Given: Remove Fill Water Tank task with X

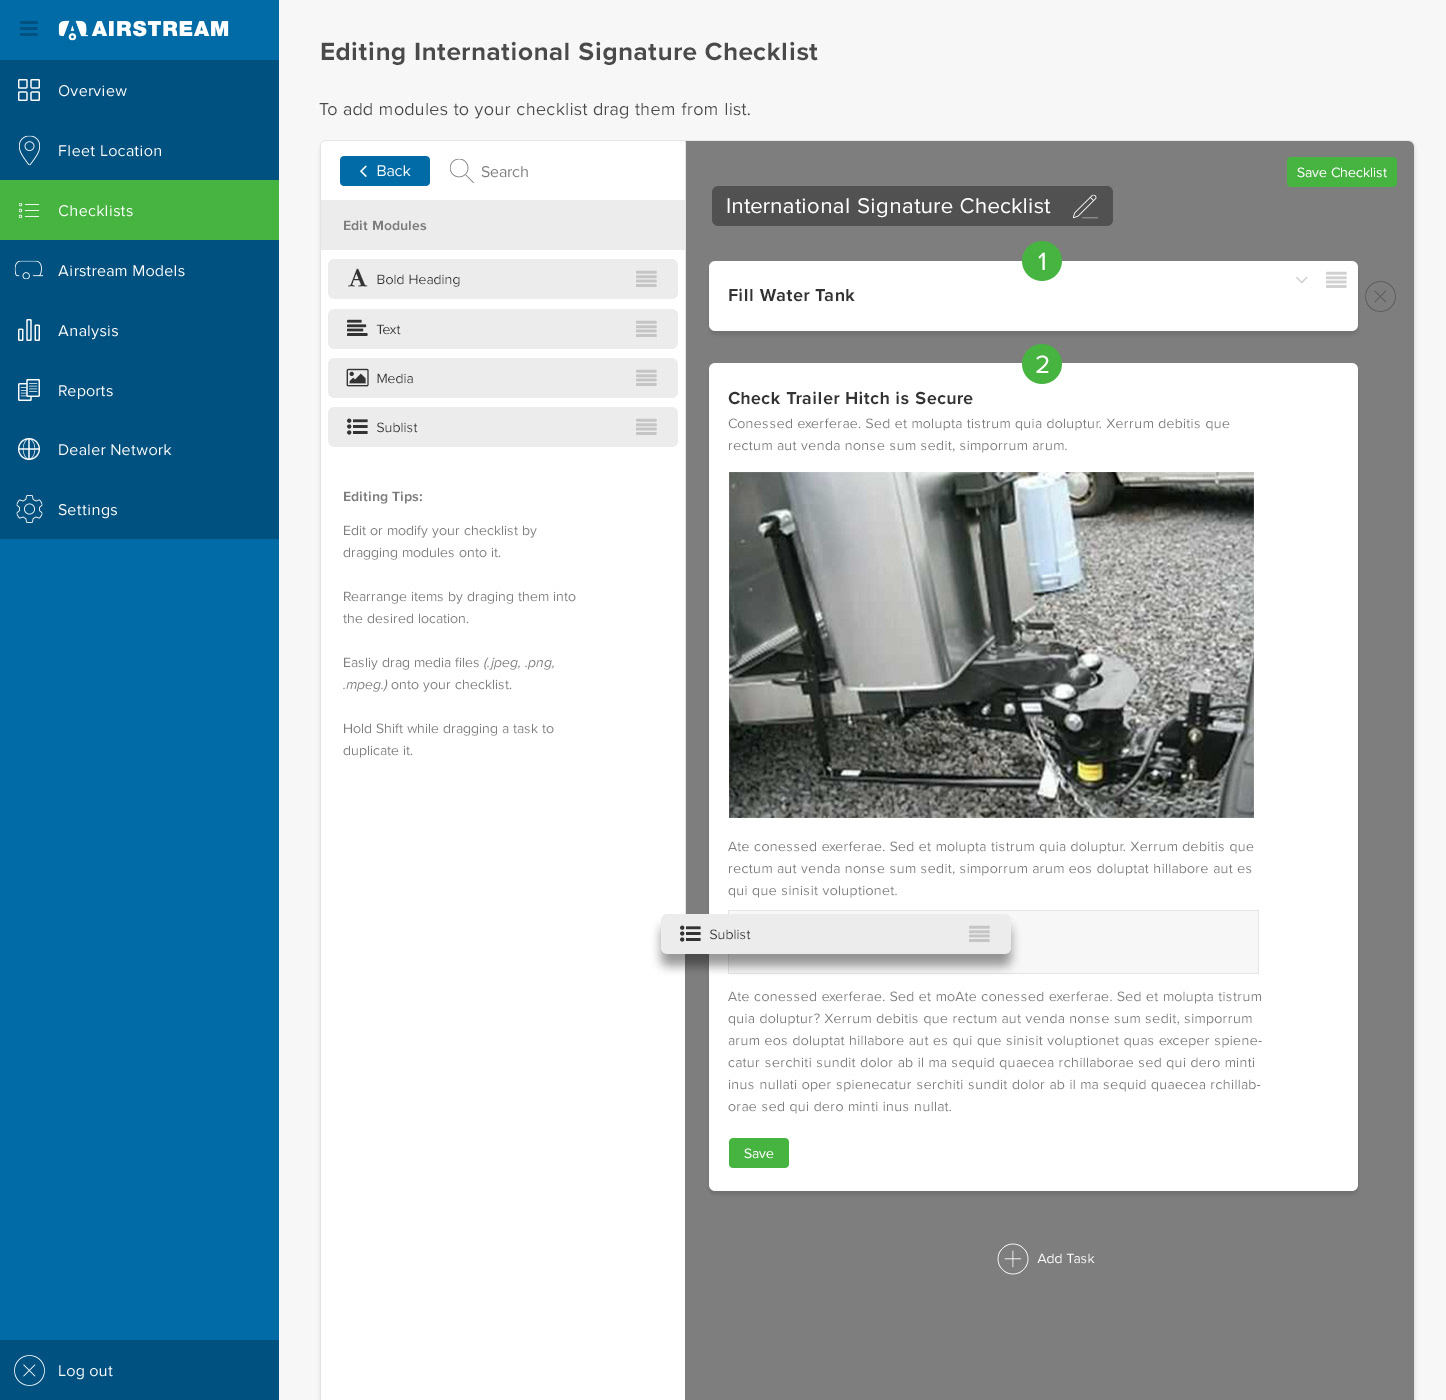Looking at the screenshot, I should 1380,296.
